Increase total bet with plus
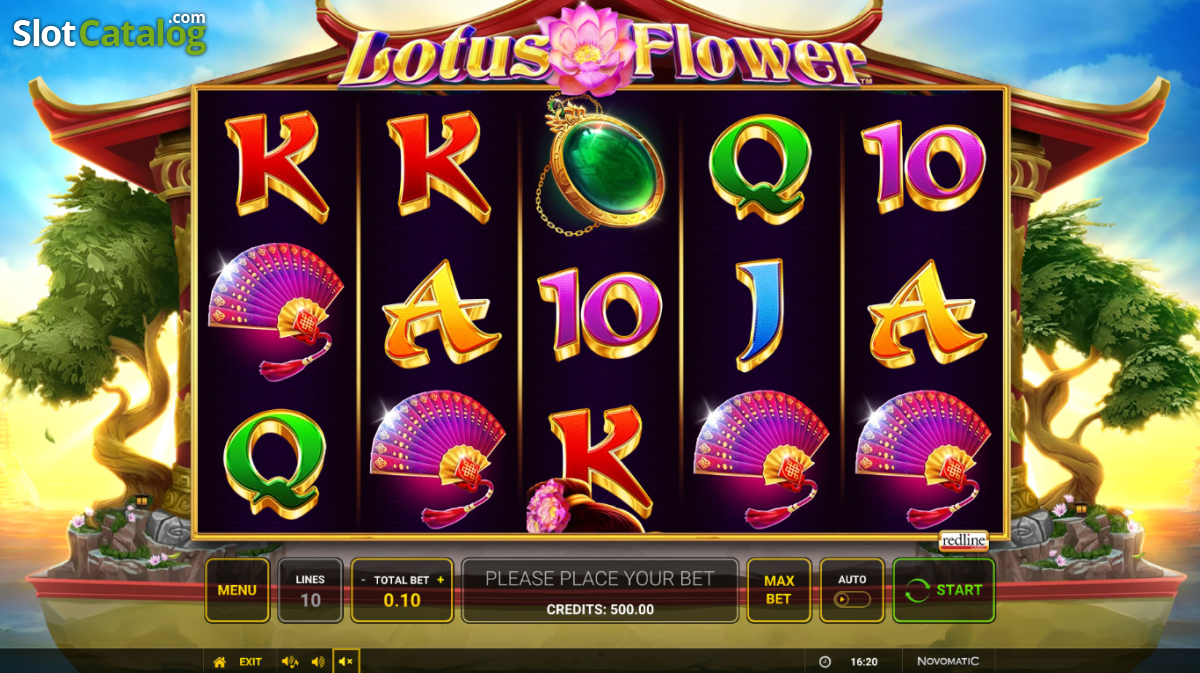Screen dimensions: 1200x673 [x=440, y=580]
